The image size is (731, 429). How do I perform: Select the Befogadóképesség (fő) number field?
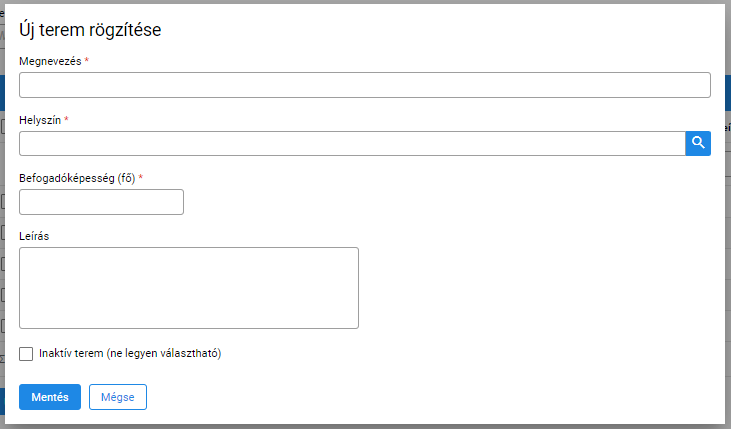point(102,202)
